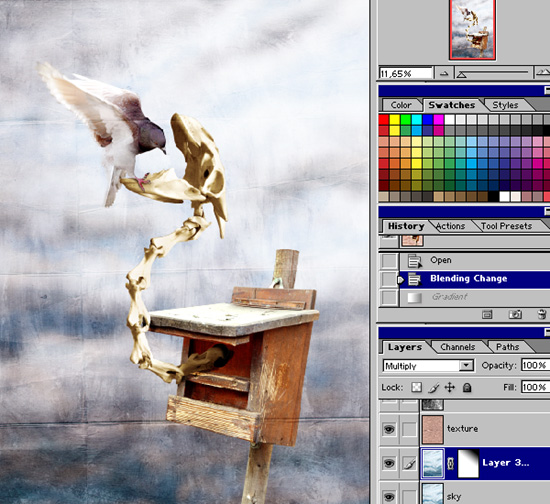Click the zoom percentage field in Navigator
The image size is (550, 504).
(x=405, y=74)
